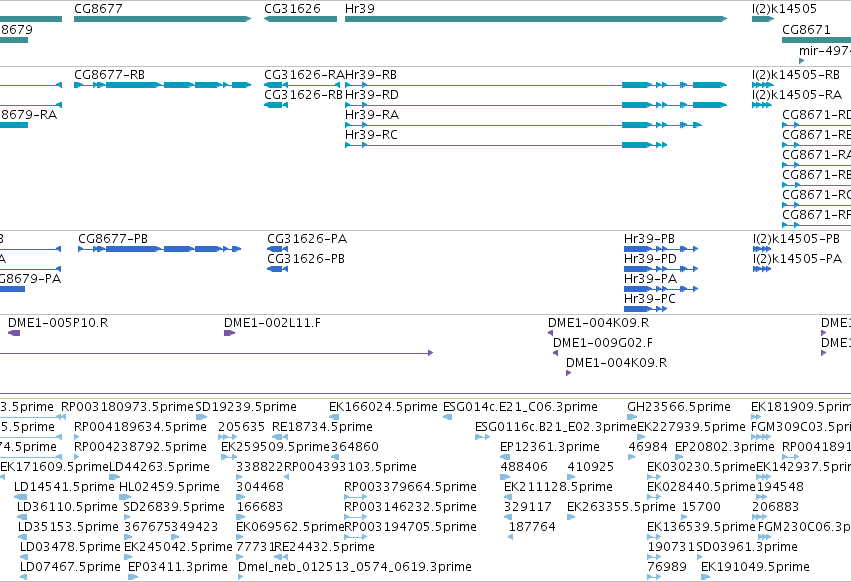Click the Hr39-PA CDS label
The height and width of the screenshot is (582, 851).
click(651, 279)
